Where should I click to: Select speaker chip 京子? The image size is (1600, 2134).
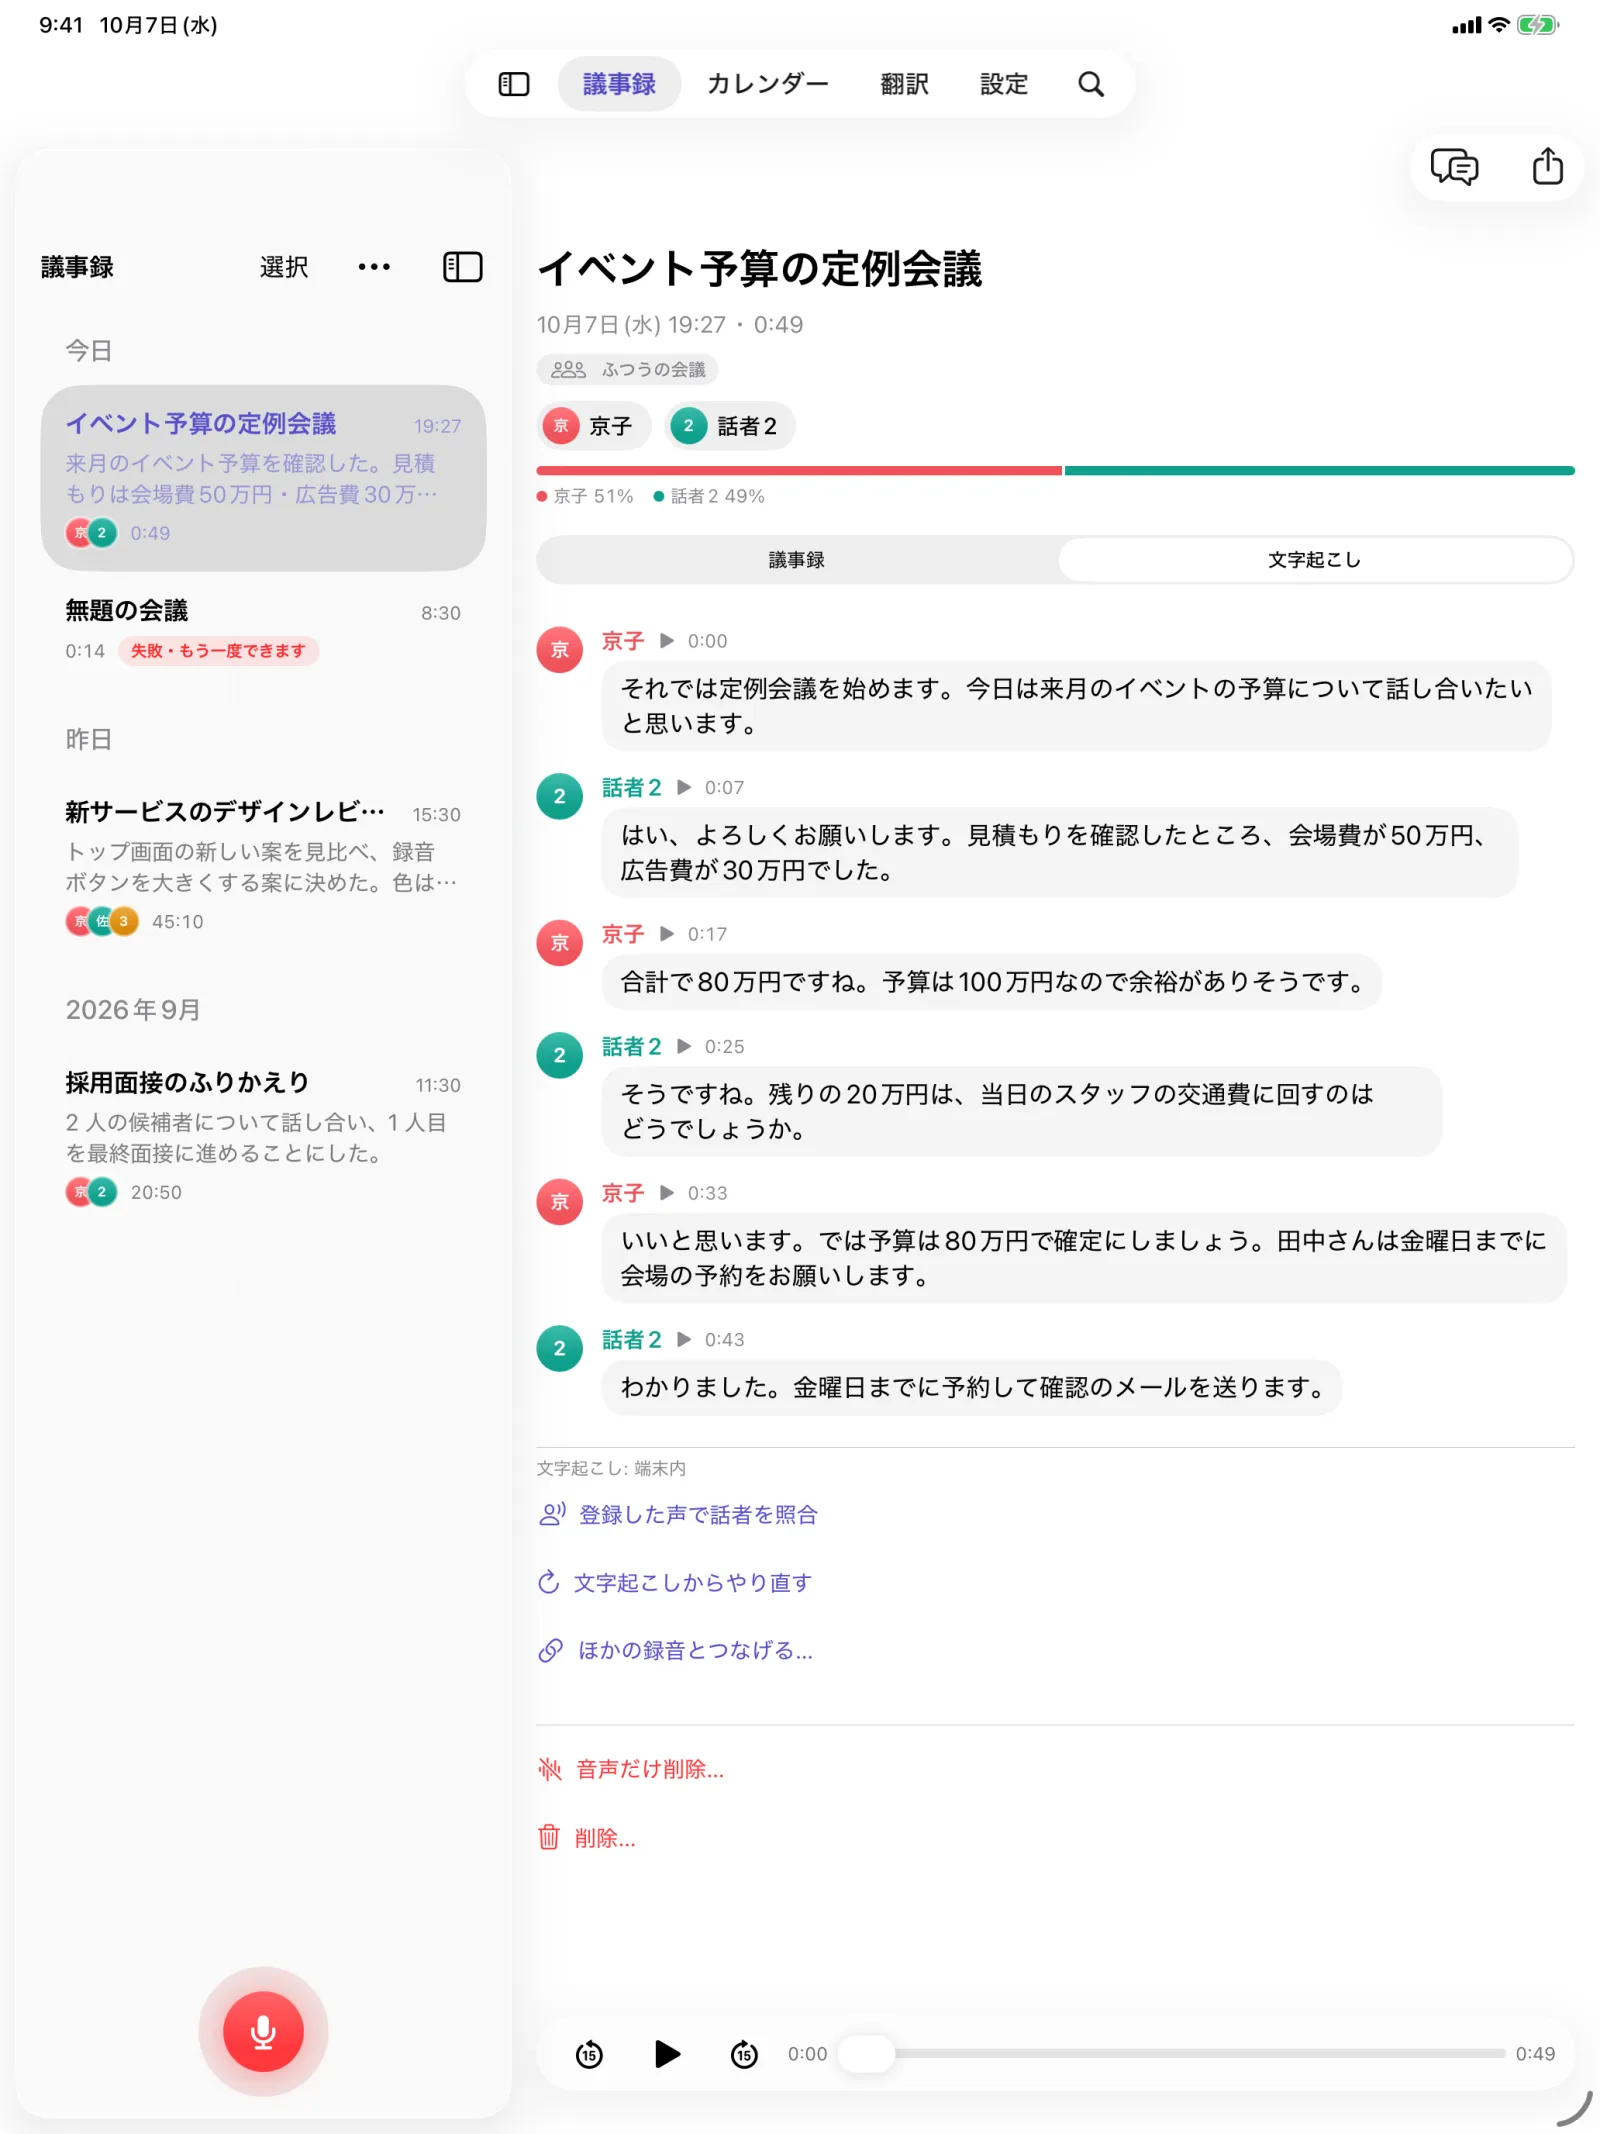click(x=594, y=426)
